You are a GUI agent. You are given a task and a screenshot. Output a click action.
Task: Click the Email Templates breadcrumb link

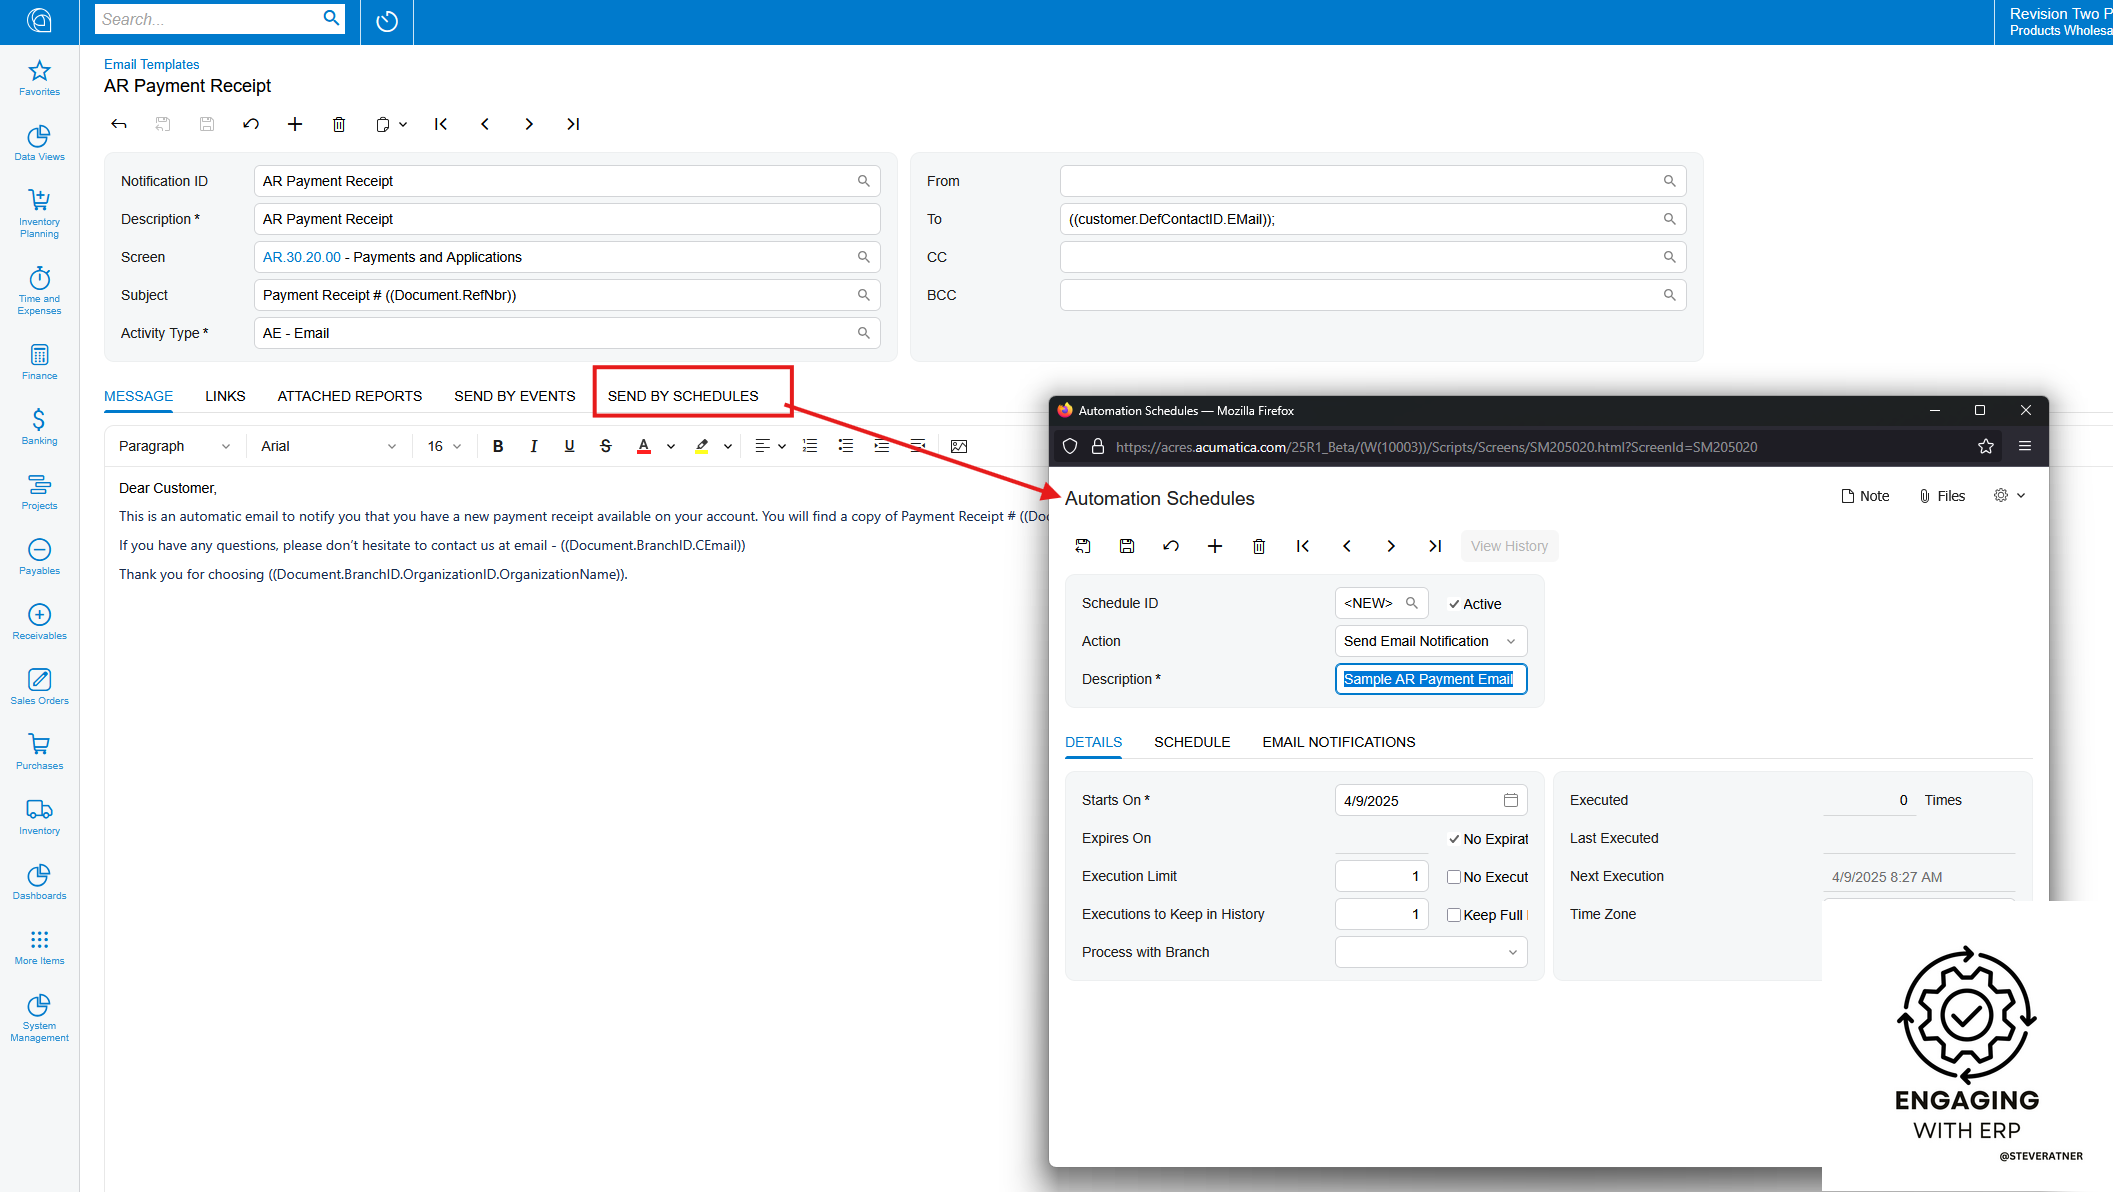pos(151,64)
